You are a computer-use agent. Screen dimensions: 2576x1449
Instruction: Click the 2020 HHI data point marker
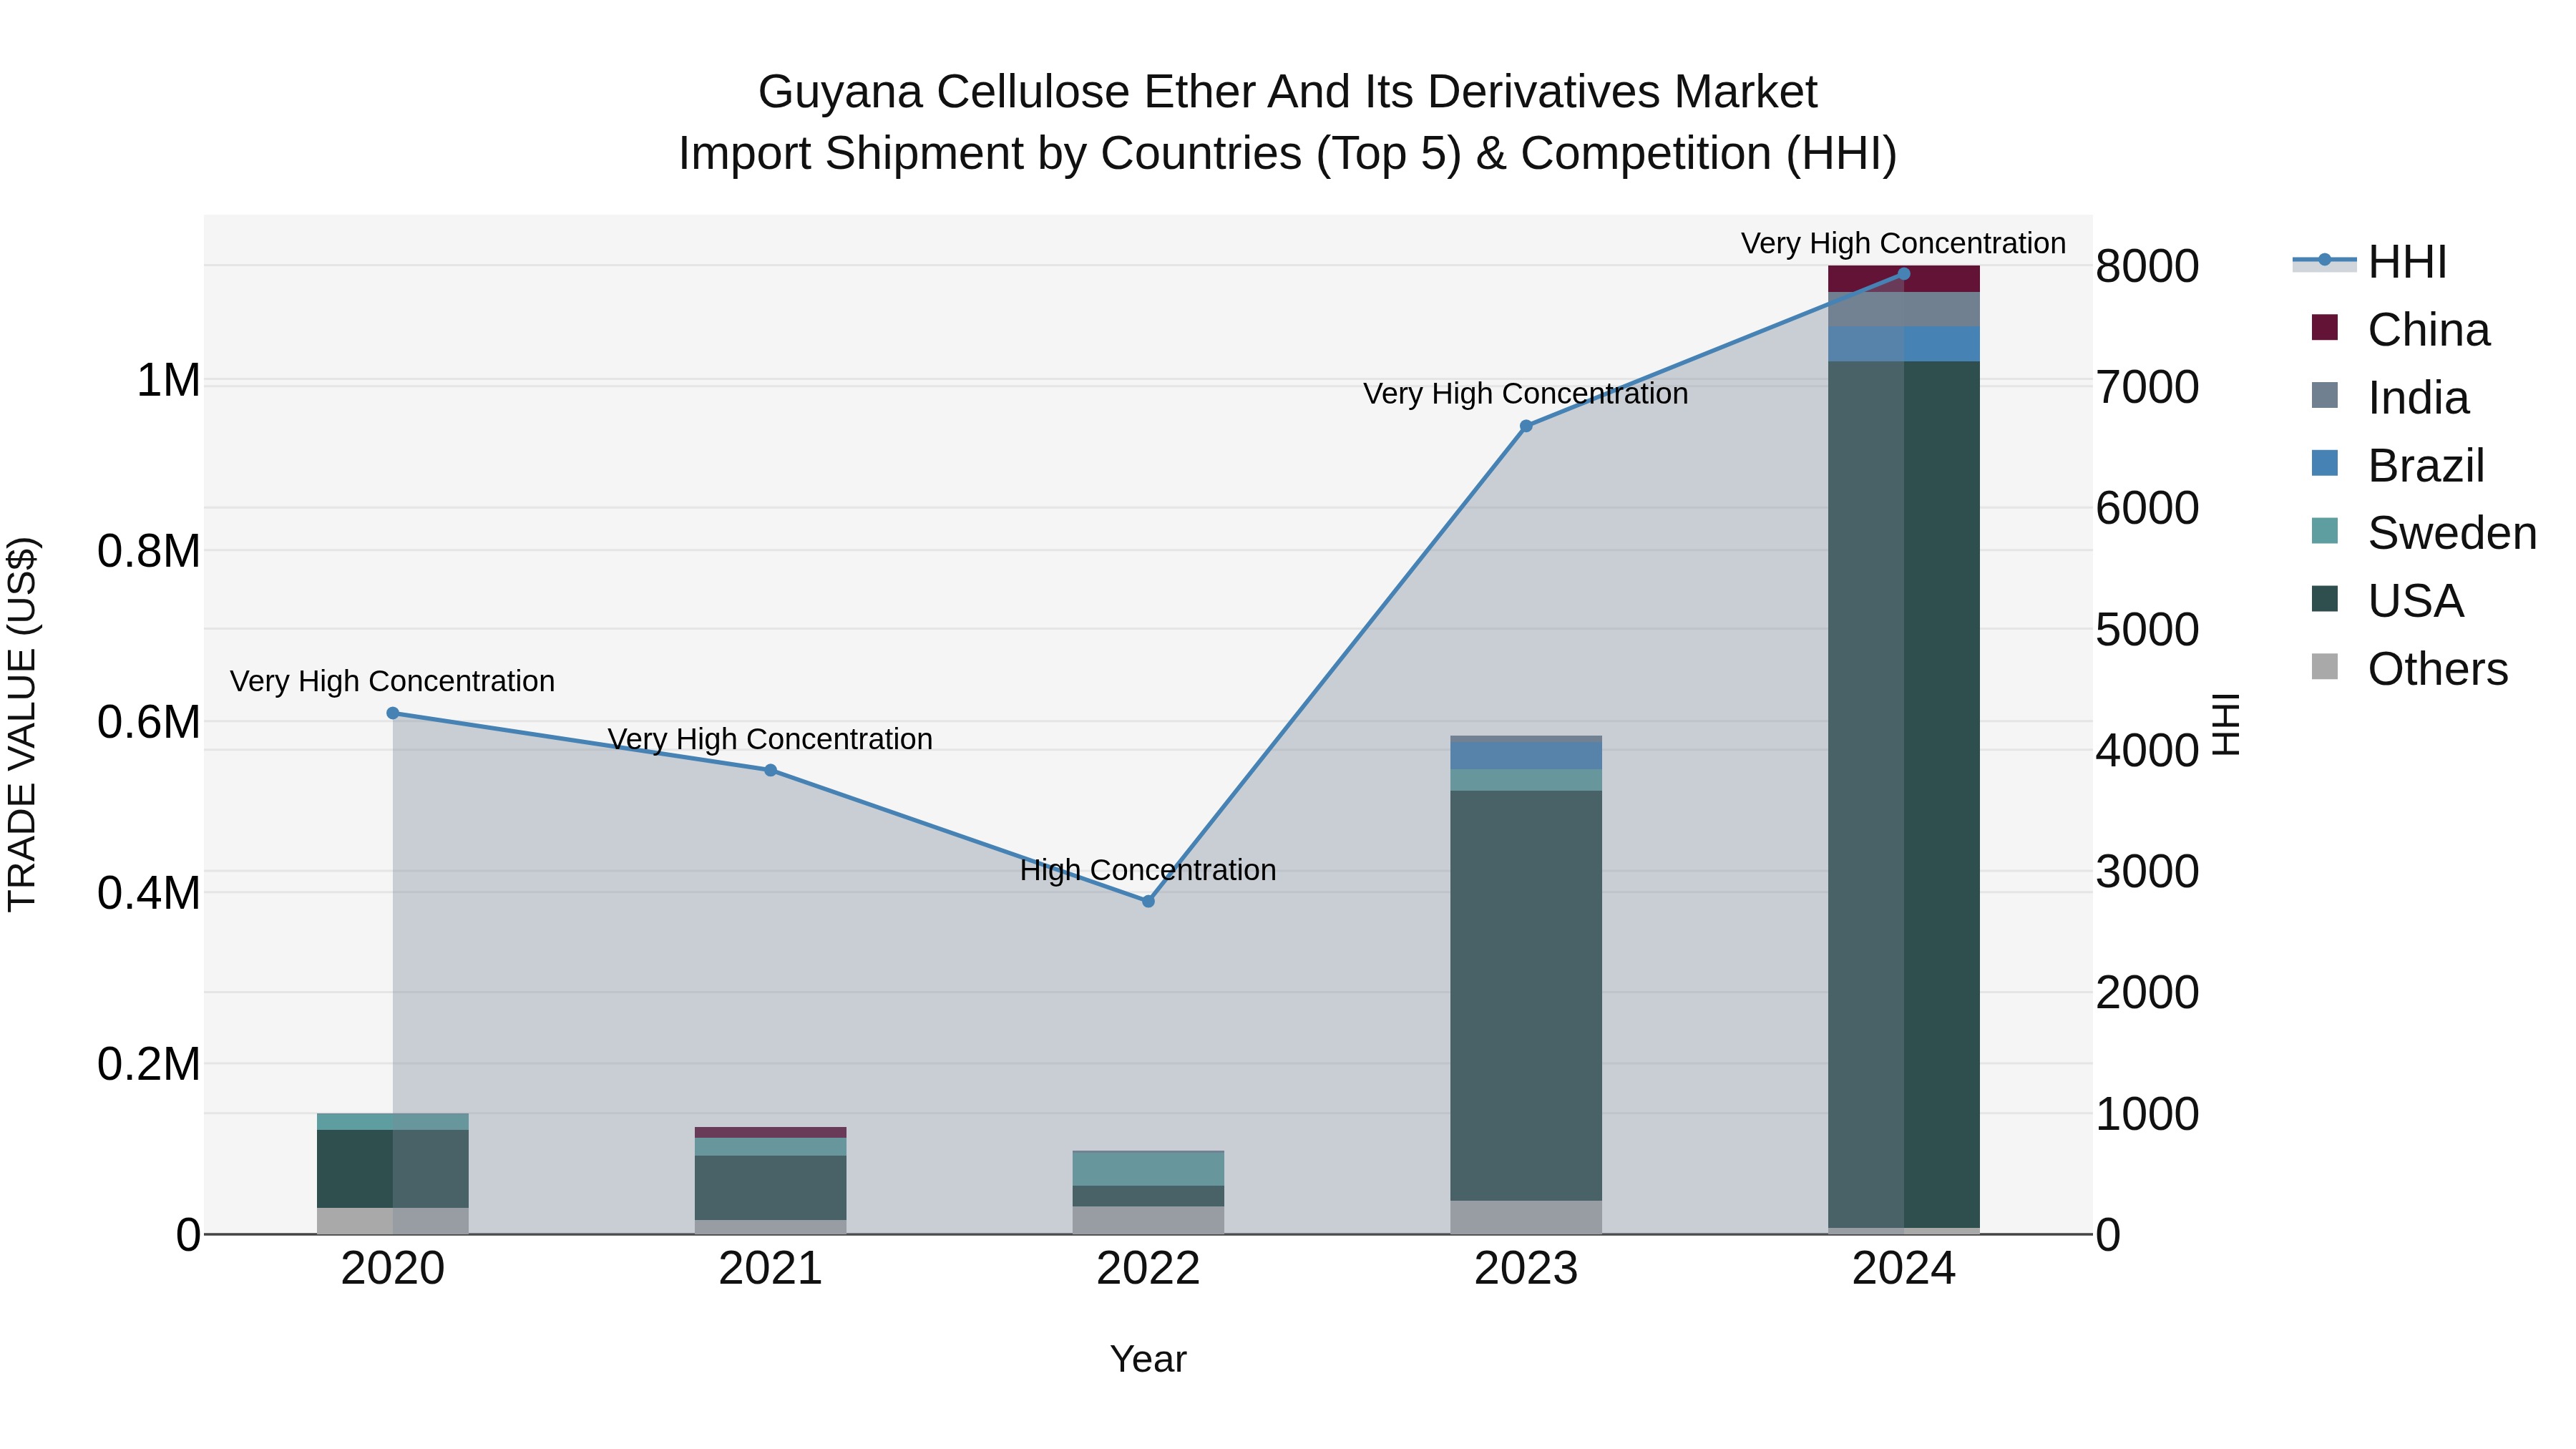click(x=393, y=713)
